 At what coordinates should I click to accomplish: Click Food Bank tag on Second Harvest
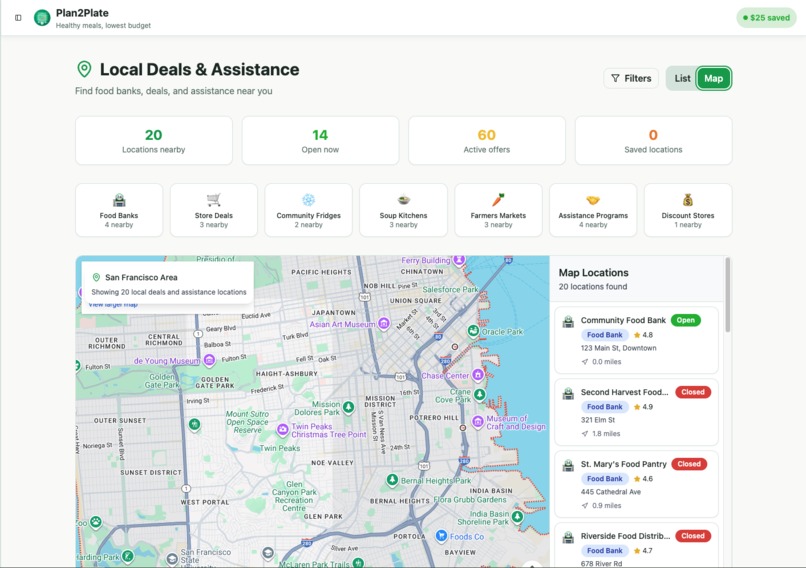coord(604,407)
